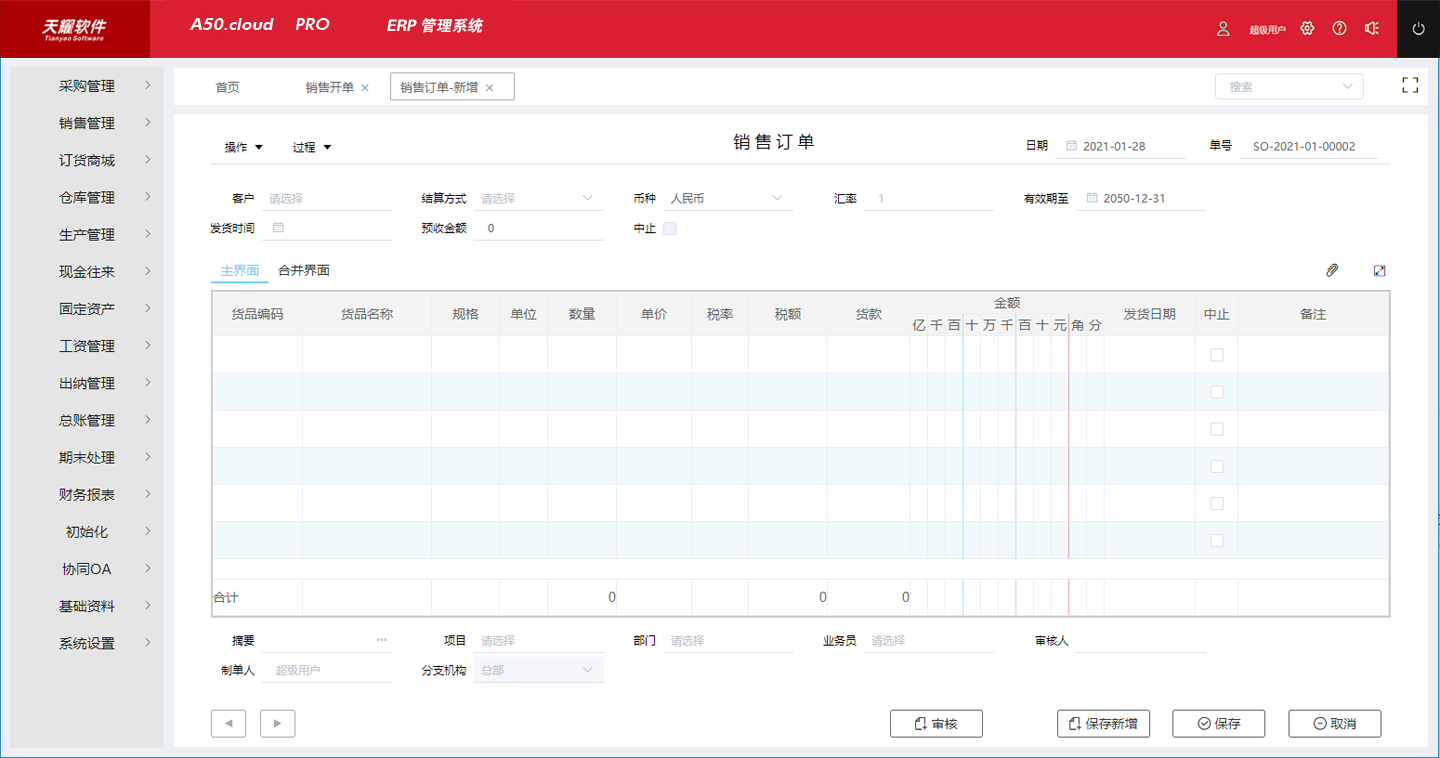Open the ellipsis picker beside 摘要

pyautogui.click(x=382, y=640)
